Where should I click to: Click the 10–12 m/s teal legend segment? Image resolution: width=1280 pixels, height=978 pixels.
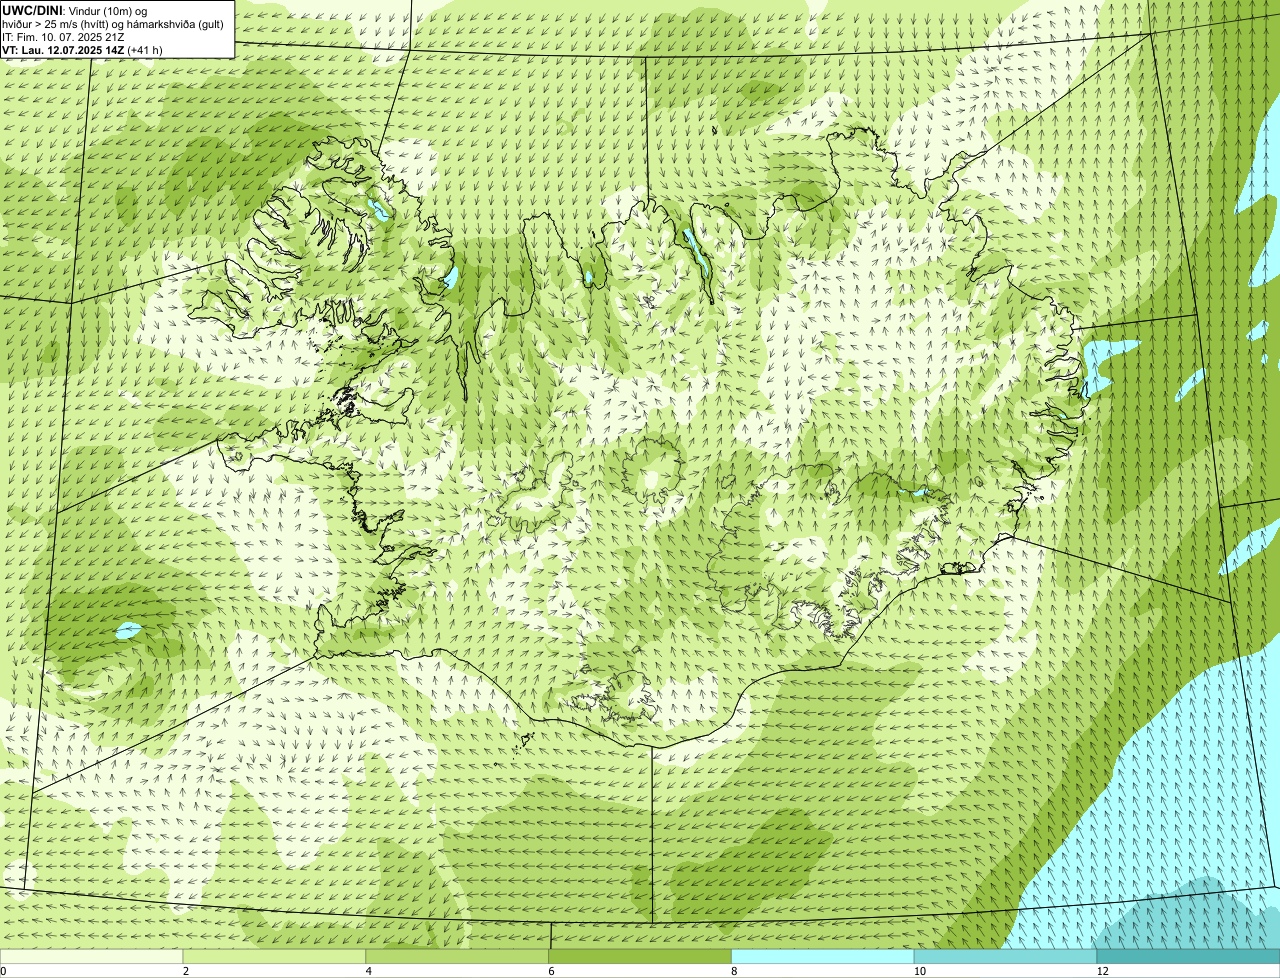tap(1006, 957)
